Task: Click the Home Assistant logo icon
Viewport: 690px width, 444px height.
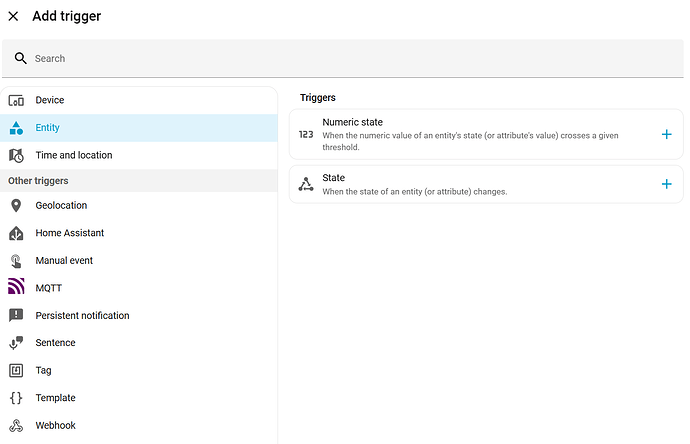Action: pos(16,233)
